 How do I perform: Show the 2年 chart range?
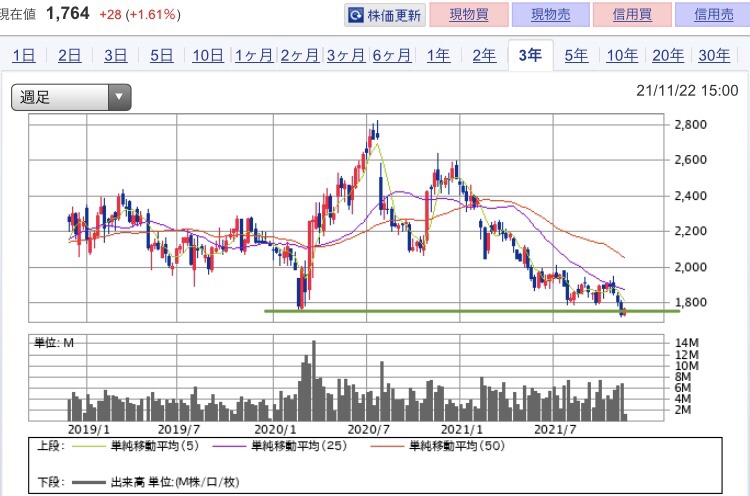(x=484, y=55)
